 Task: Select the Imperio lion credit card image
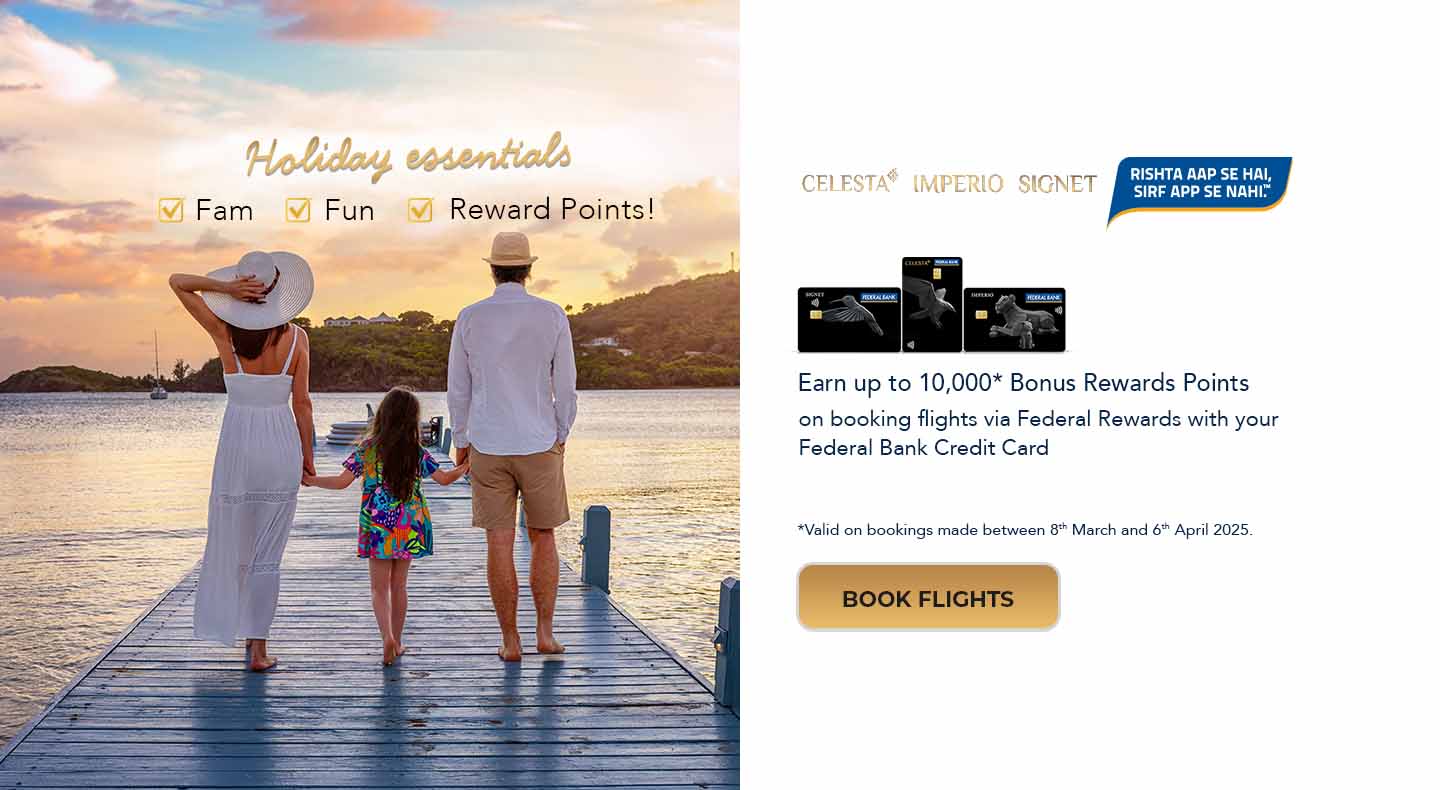click(x=1014, y=320)
